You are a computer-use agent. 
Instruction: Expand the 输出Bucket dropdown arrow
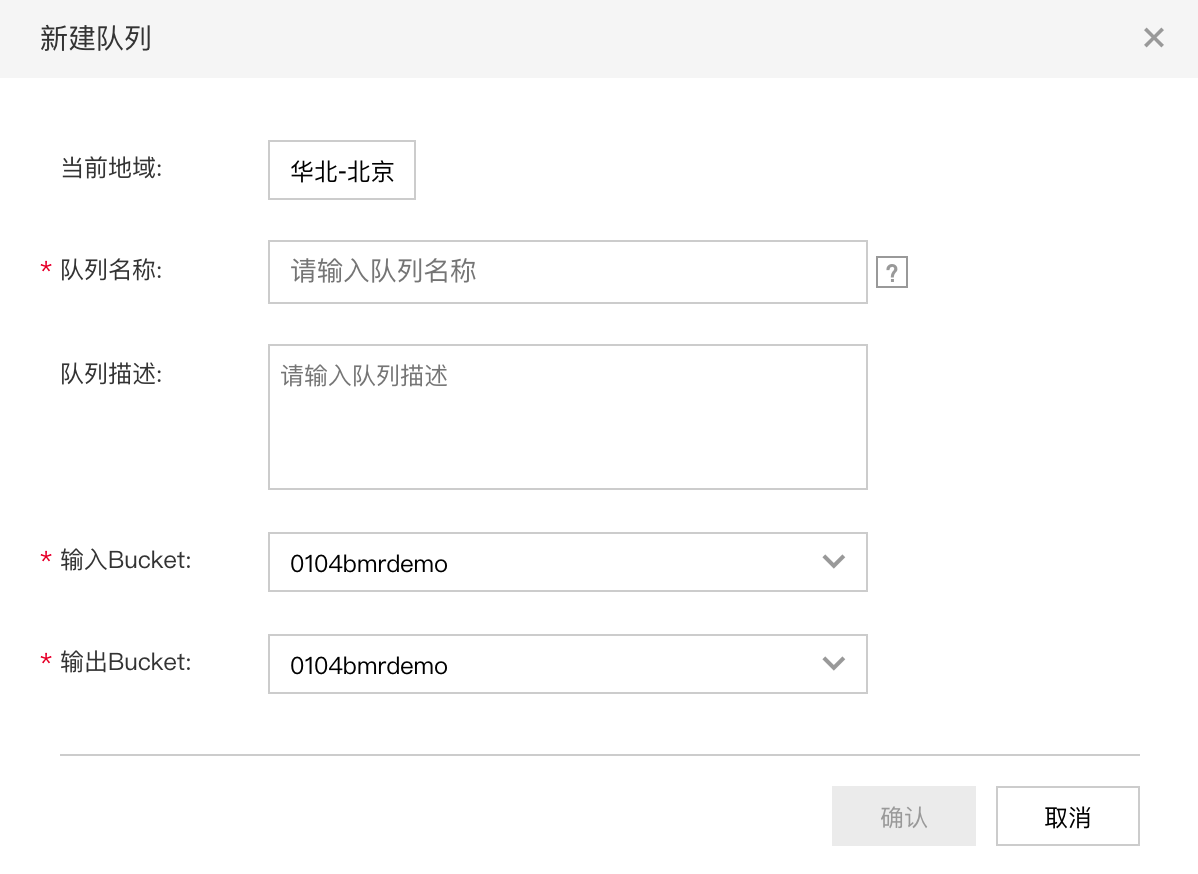833,664
